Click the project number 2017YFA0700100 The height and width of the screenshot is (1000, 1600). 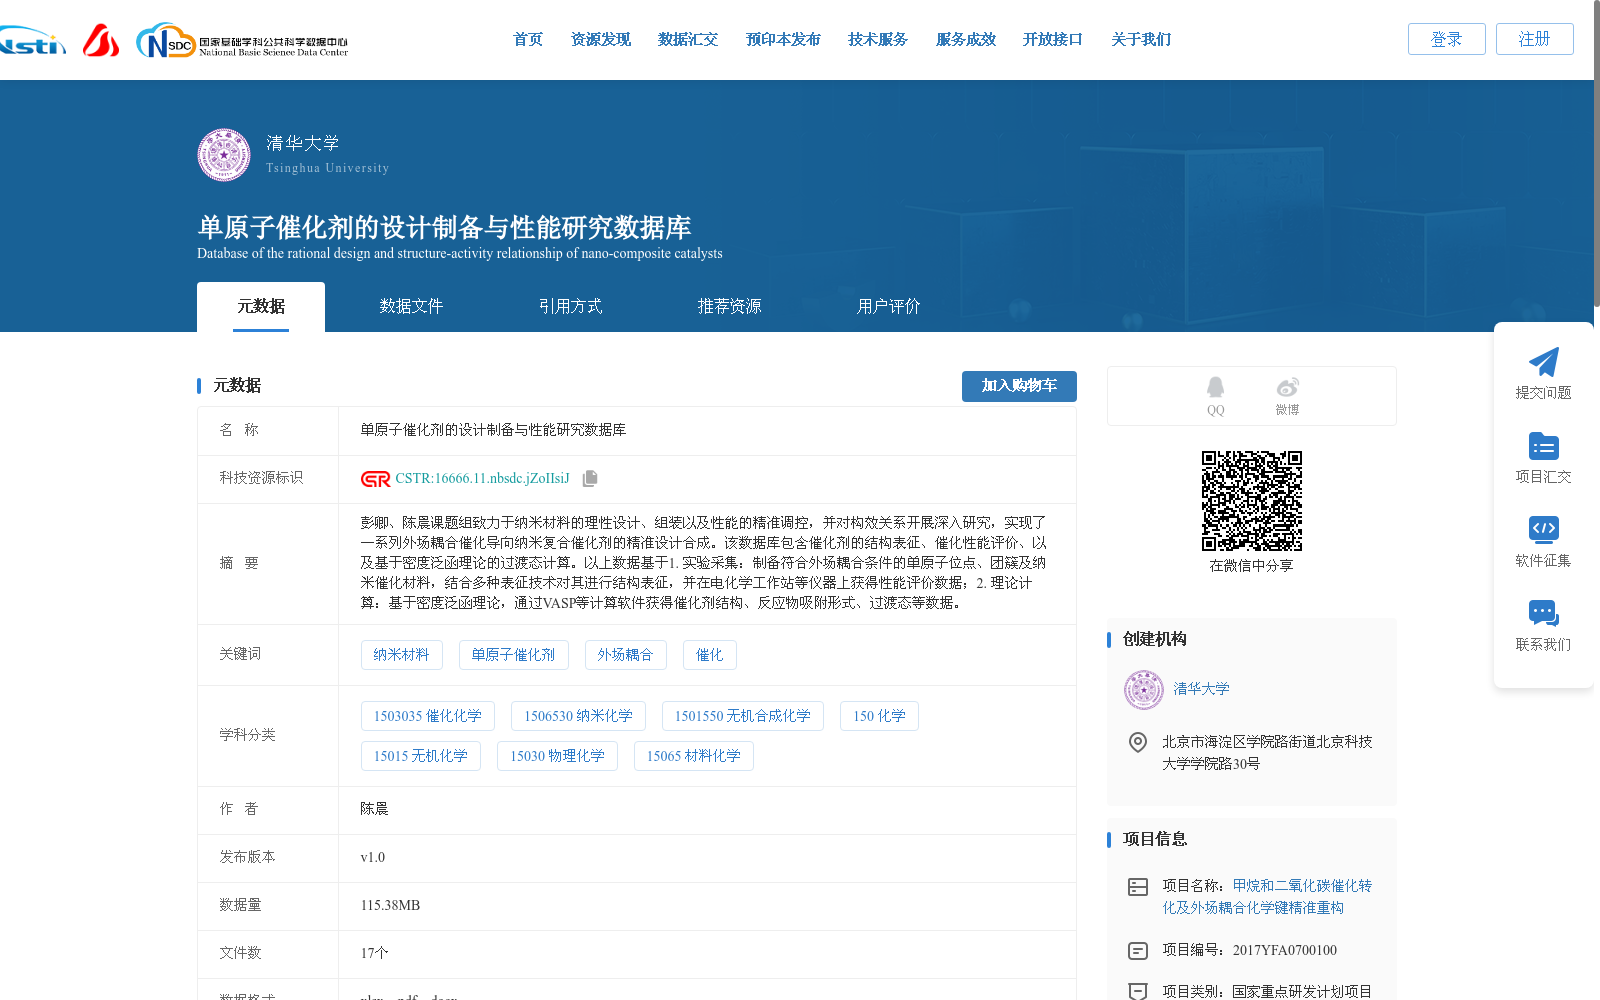point(1284,951)
